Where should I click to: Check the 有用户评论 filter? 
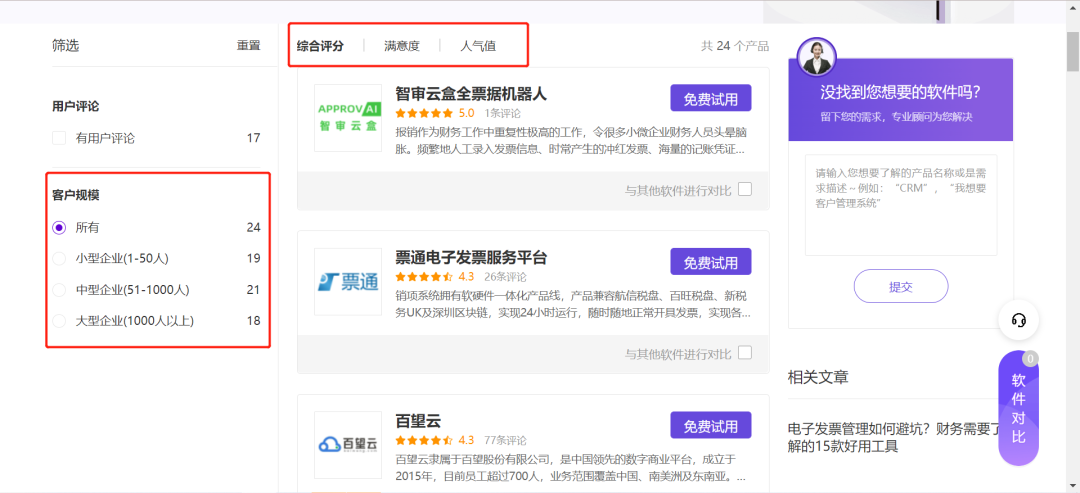coord(59,138)
